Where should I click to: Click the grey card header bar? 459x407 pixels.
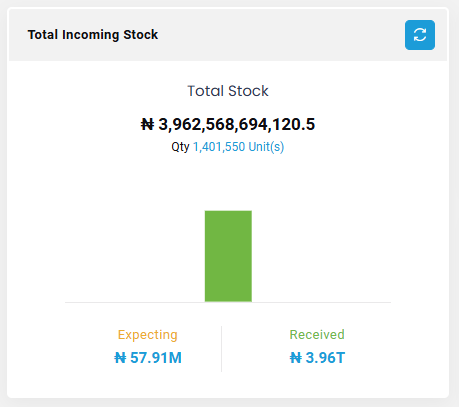click(x=228, y=35)
